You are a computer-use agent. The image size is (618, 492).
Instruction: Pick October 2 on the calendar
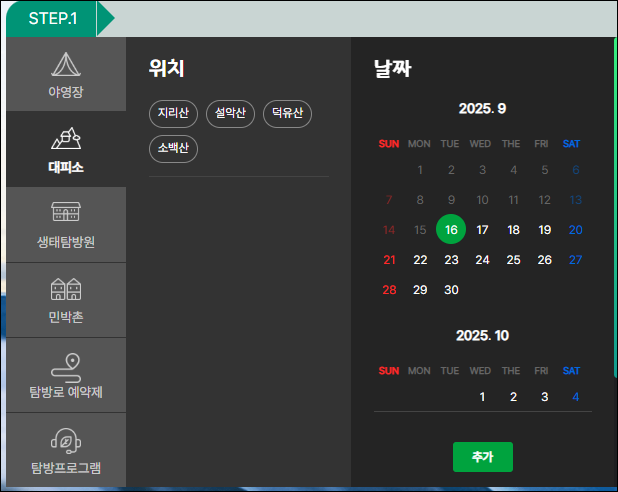coord(513,397)
